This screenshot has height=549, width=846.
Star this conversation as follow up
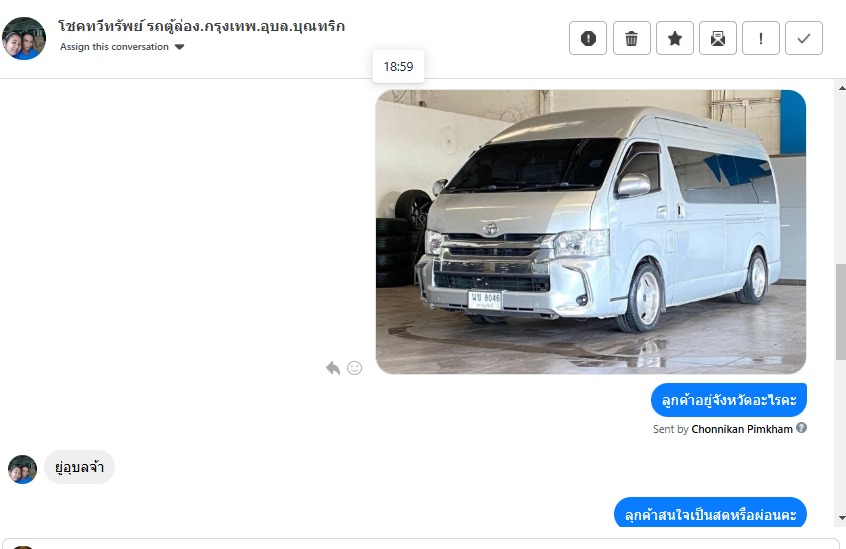[674, 38]
